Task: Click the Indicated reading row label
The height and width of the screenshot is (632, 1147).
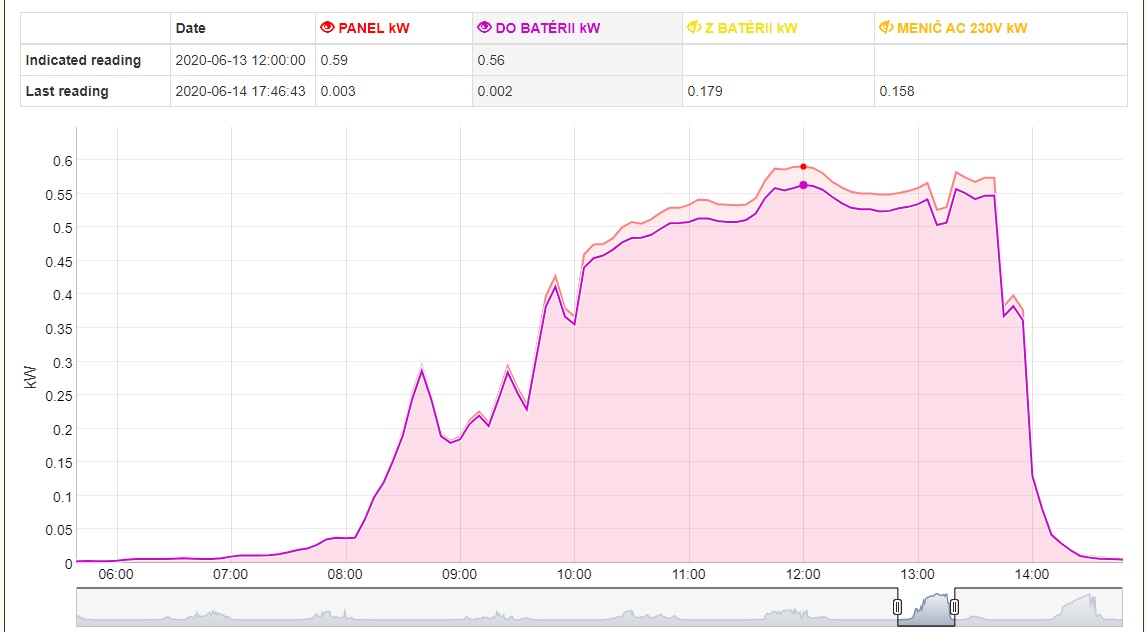Action: (x=83, y=60)
